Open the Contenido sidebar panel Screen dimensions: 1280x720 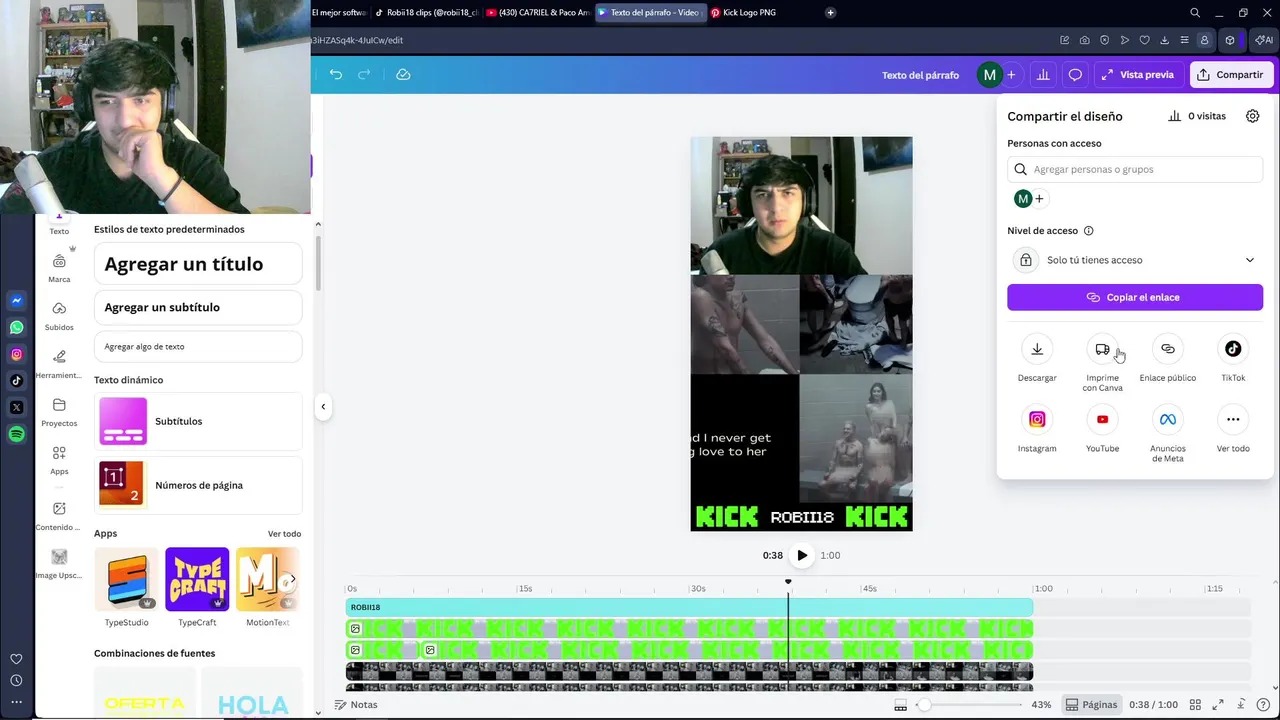click(x=59, y=516)
